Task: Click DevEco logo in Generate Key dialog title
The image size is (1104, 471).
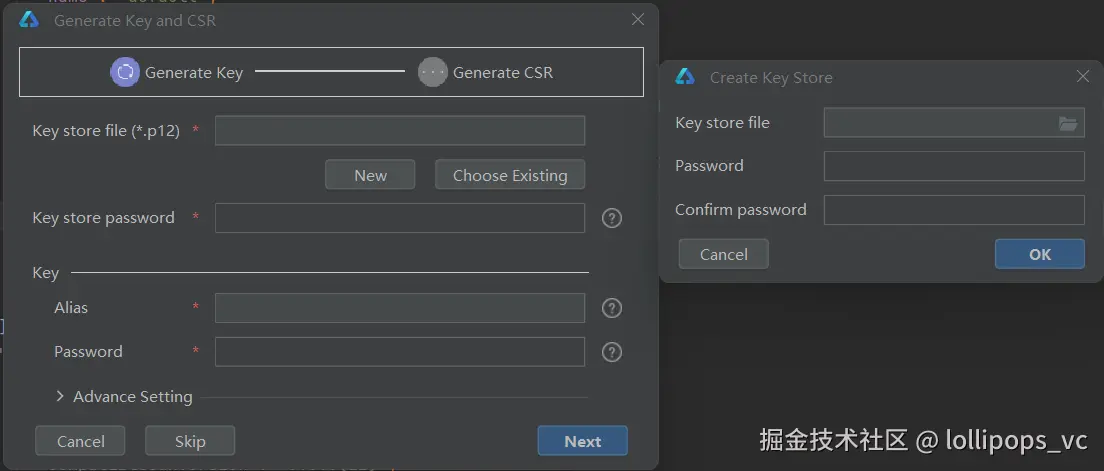Action: [x=29, y=20]
